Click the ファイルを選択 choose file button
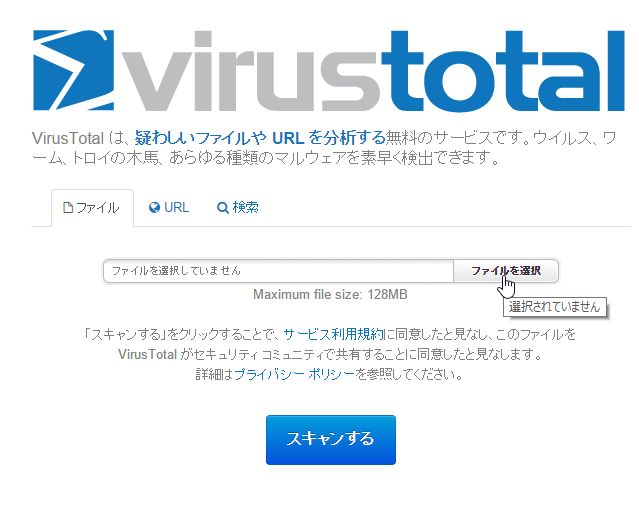Screen dimensions: 639x508 point(506,270)
